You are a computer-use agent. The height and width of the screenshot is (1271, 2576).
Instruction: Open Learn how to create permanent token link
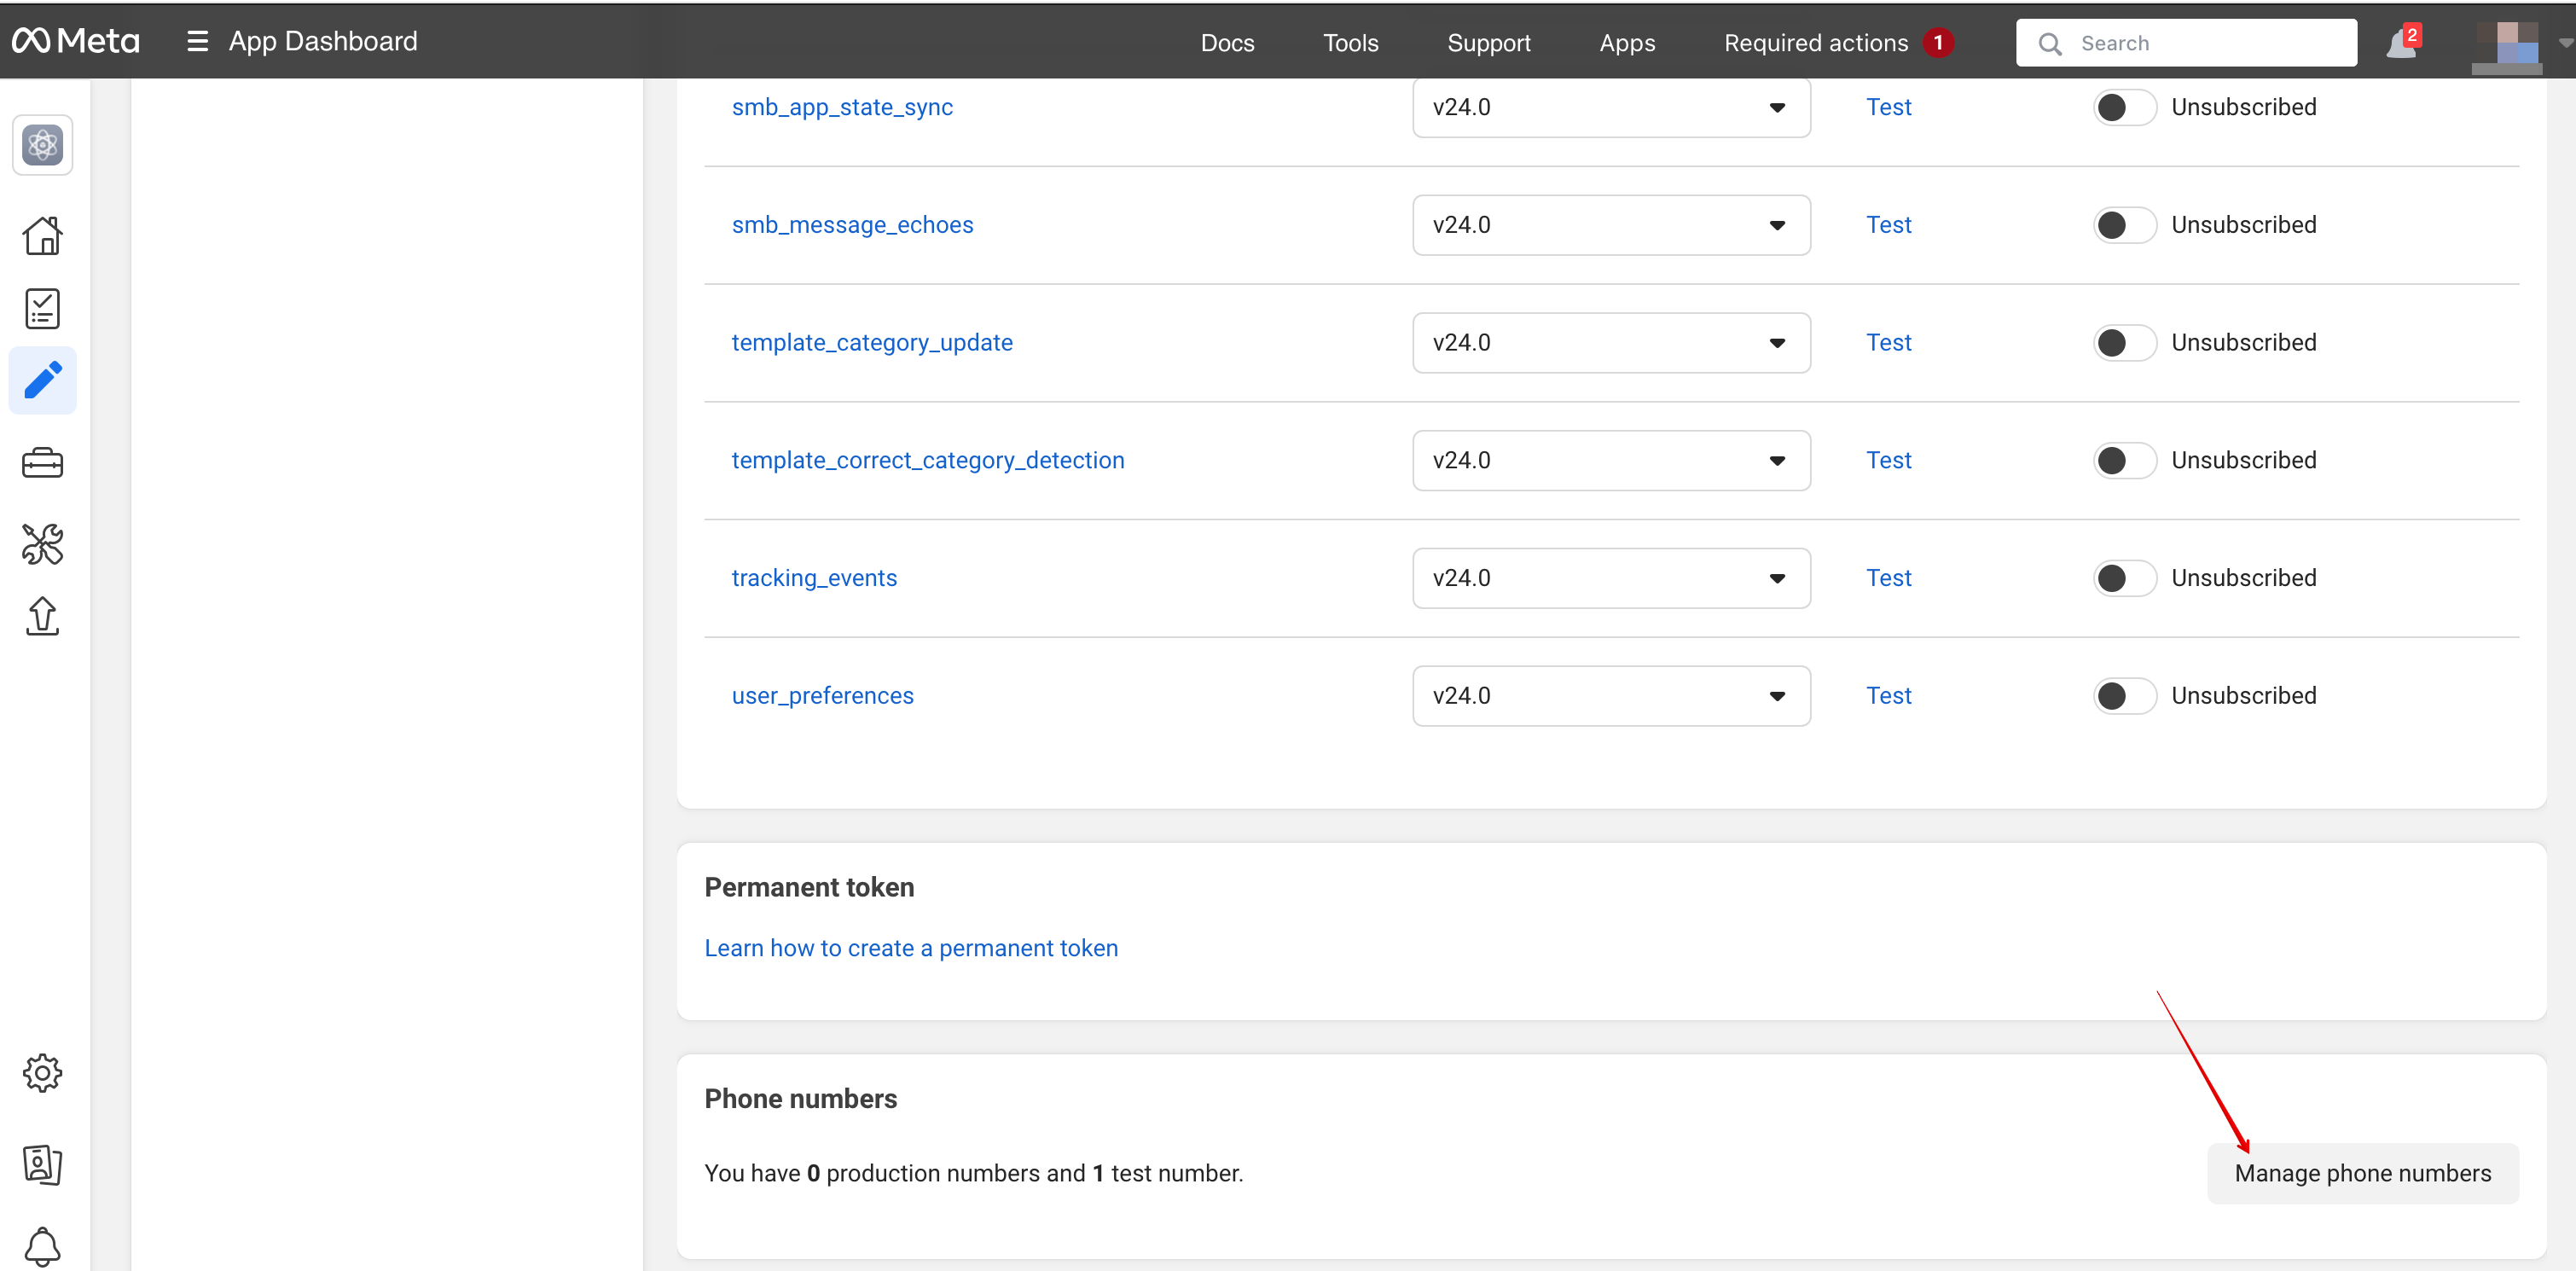point(911,948)
